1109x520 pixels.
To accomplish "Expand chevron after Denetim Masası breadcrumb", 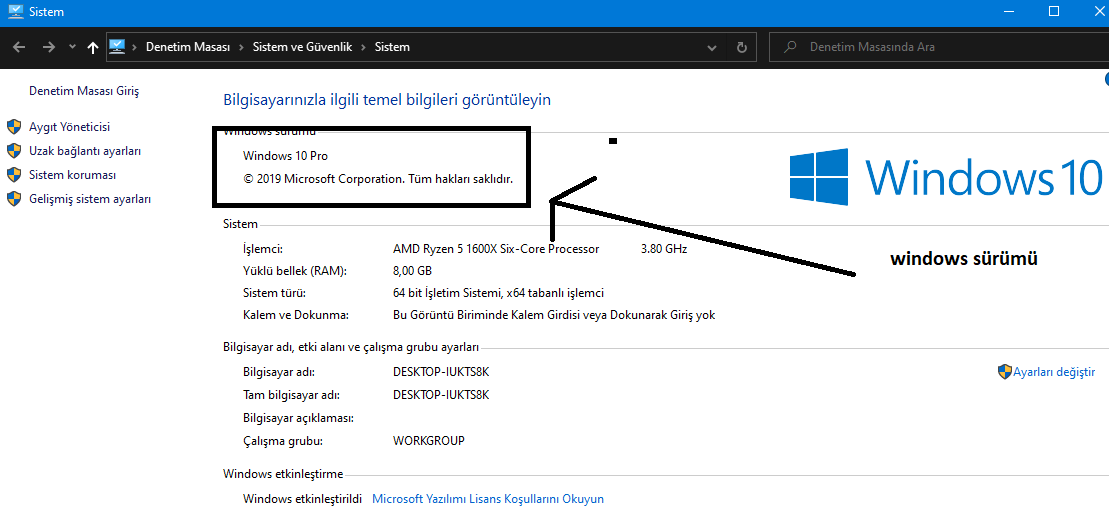I will (x=241, y=47).
